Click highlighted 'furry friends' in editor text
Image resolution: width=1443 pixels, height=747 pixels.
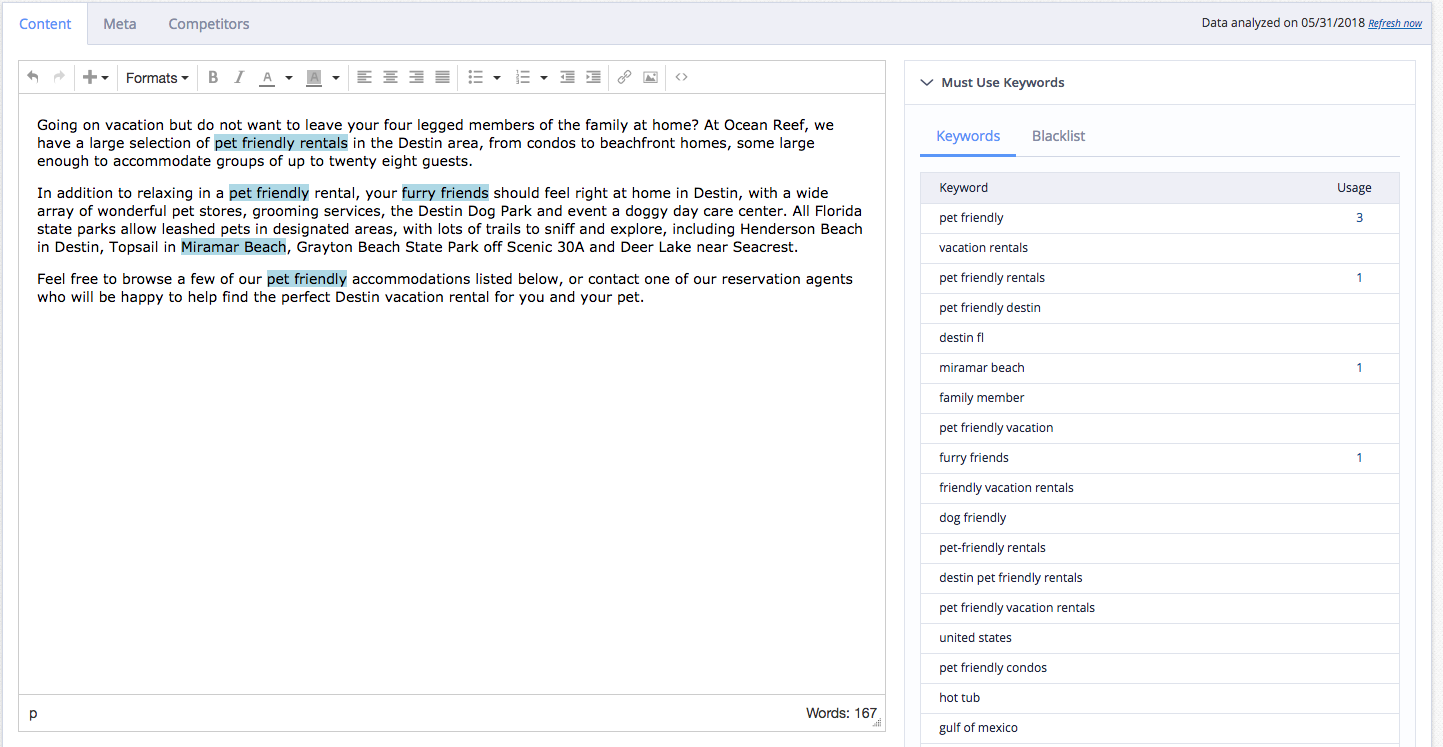click(445, 193)
